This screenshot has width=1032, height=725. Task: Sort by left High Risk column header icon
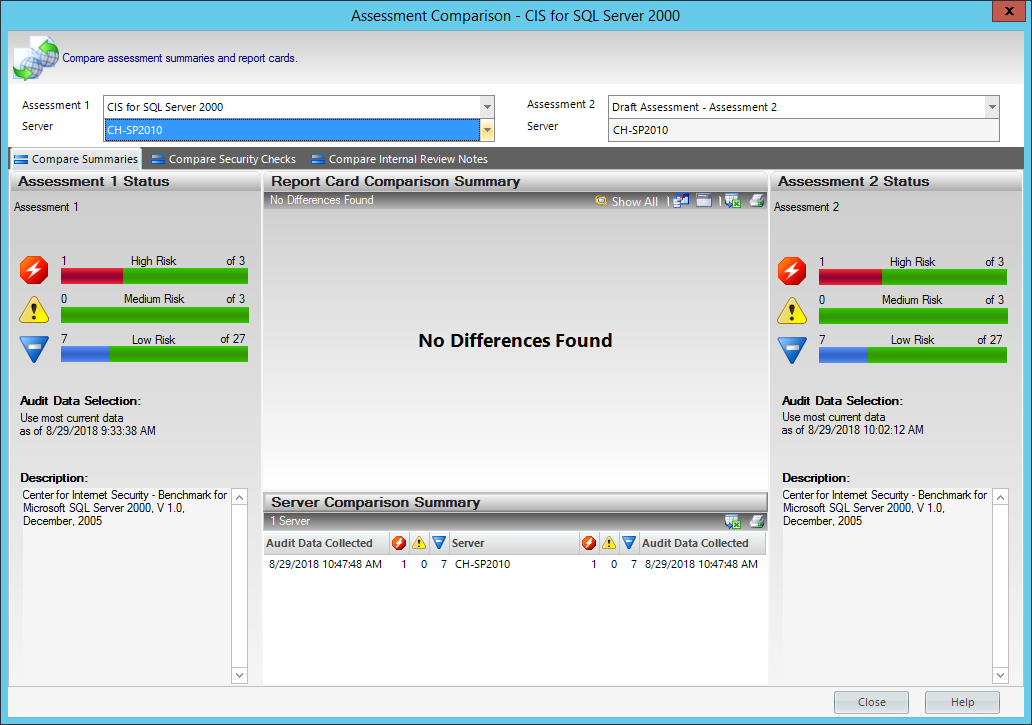[399, 543]
